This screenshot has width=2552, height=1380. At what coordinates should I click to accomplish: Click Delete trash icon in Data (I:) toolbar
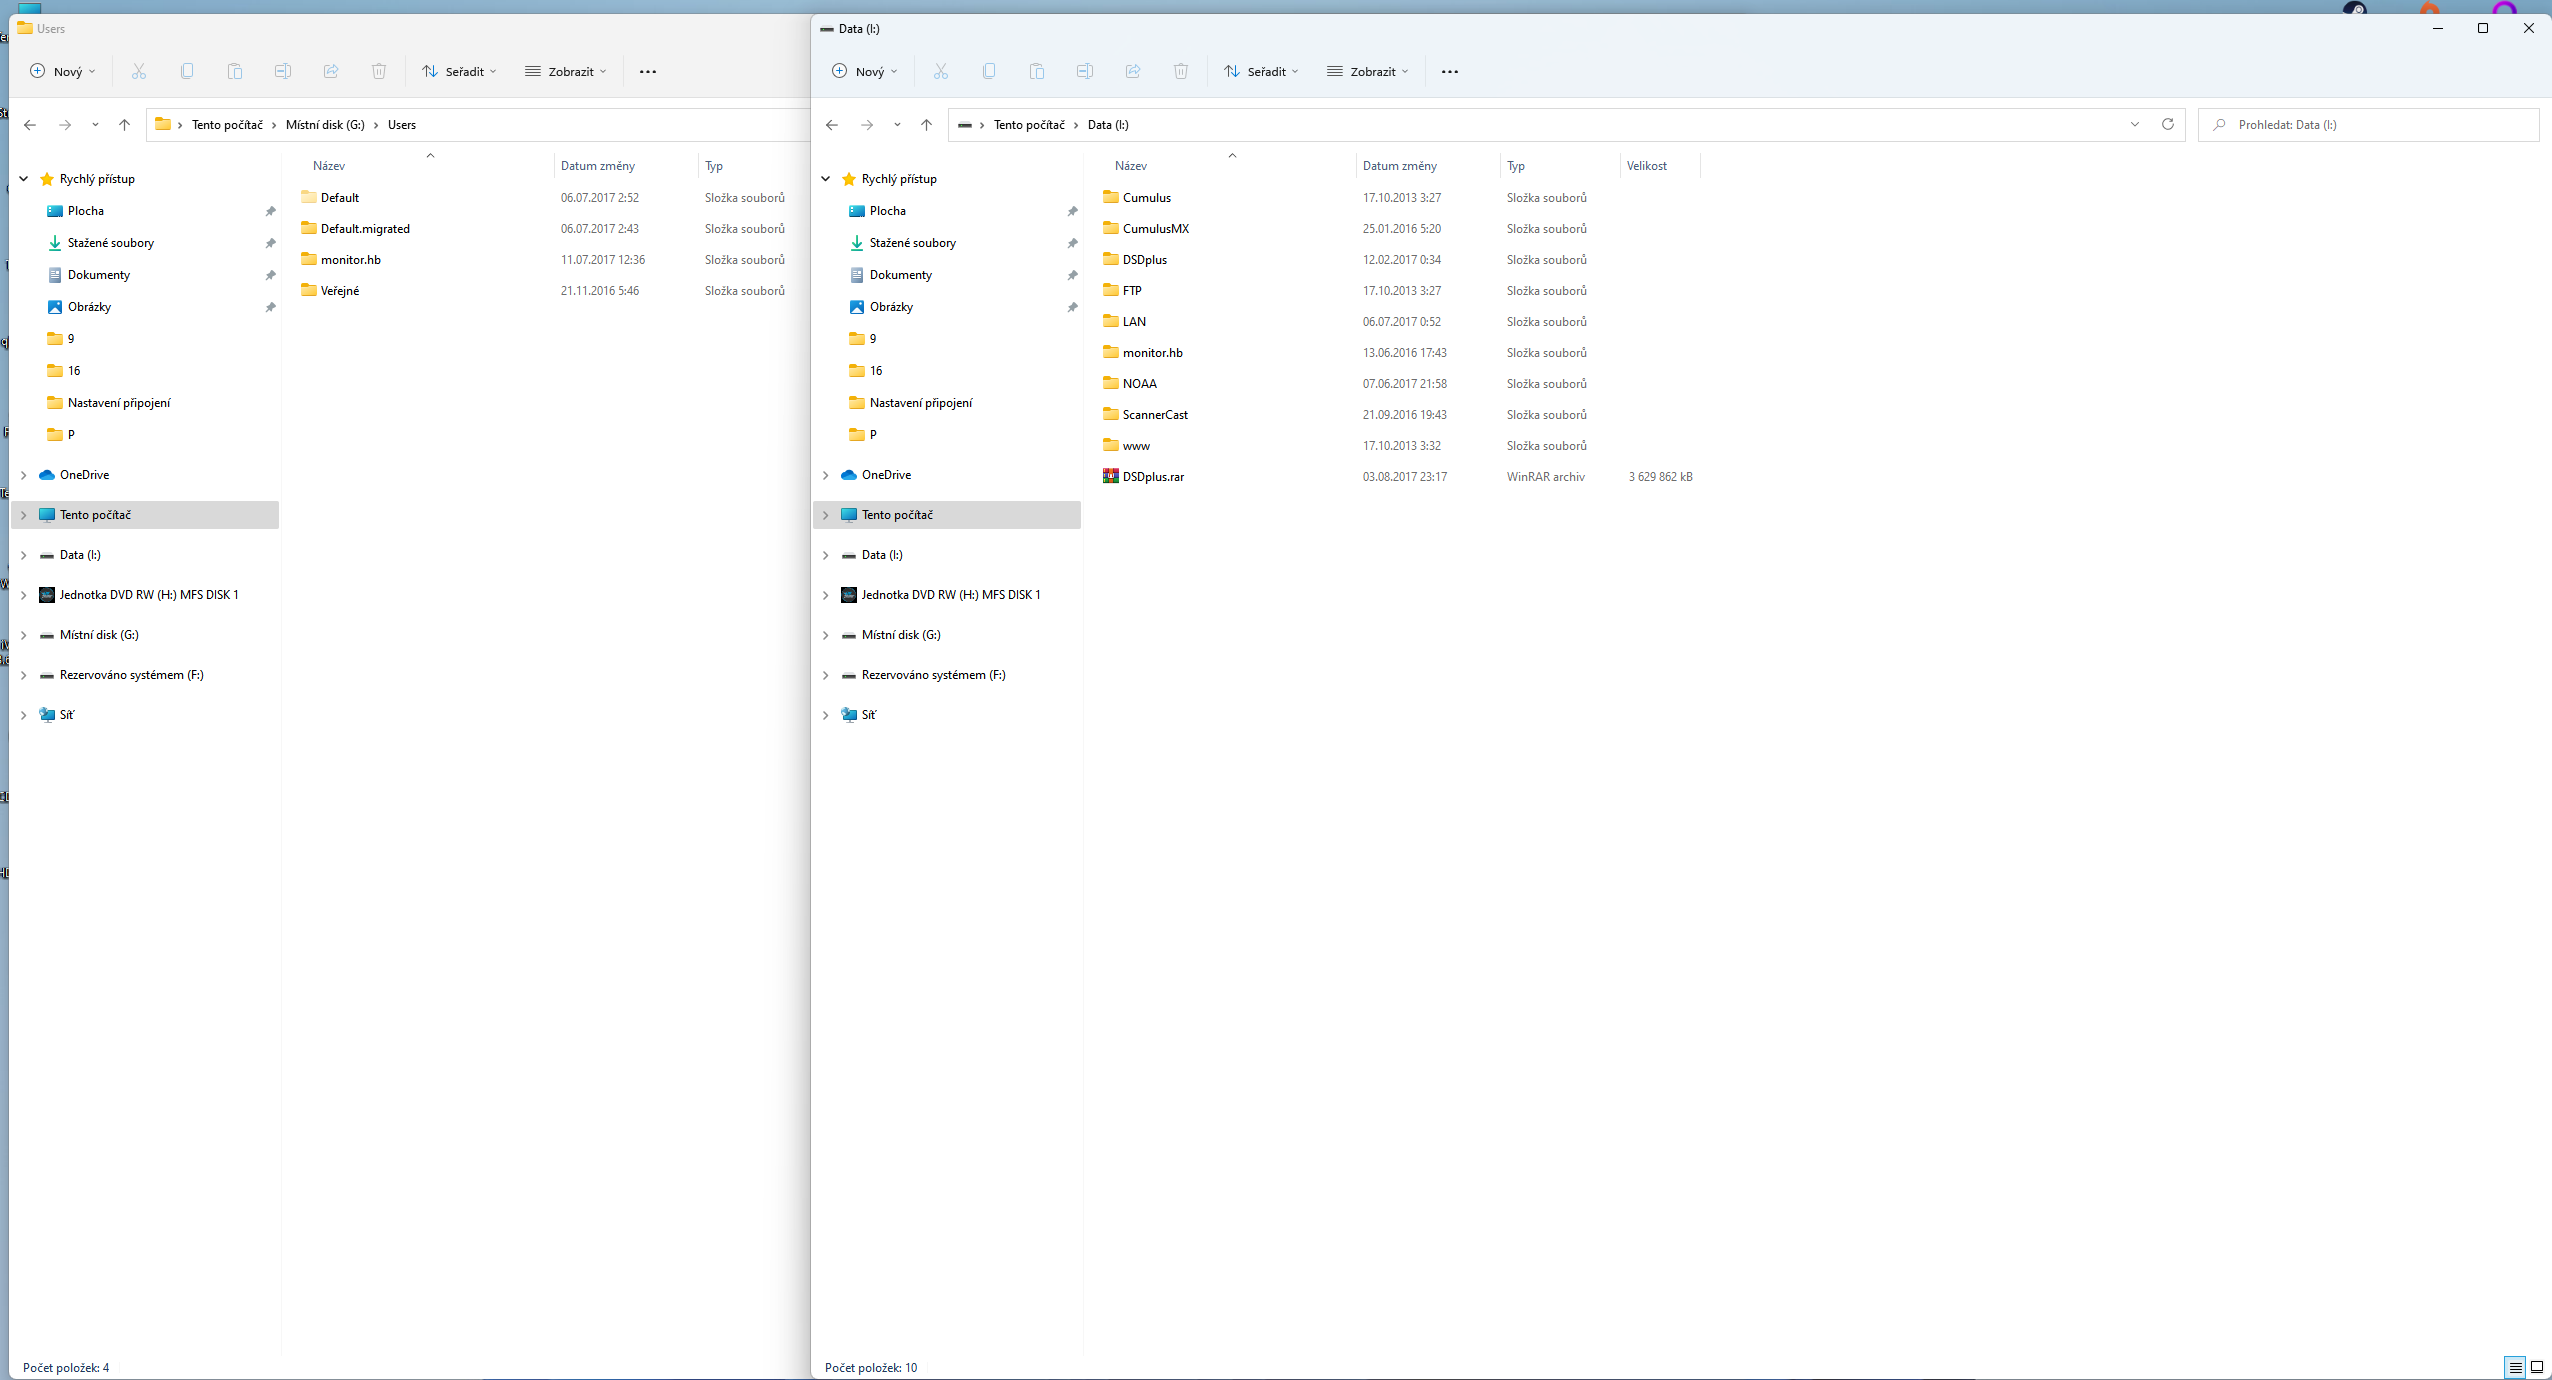pyautogui.click(x=1180, y=71)
